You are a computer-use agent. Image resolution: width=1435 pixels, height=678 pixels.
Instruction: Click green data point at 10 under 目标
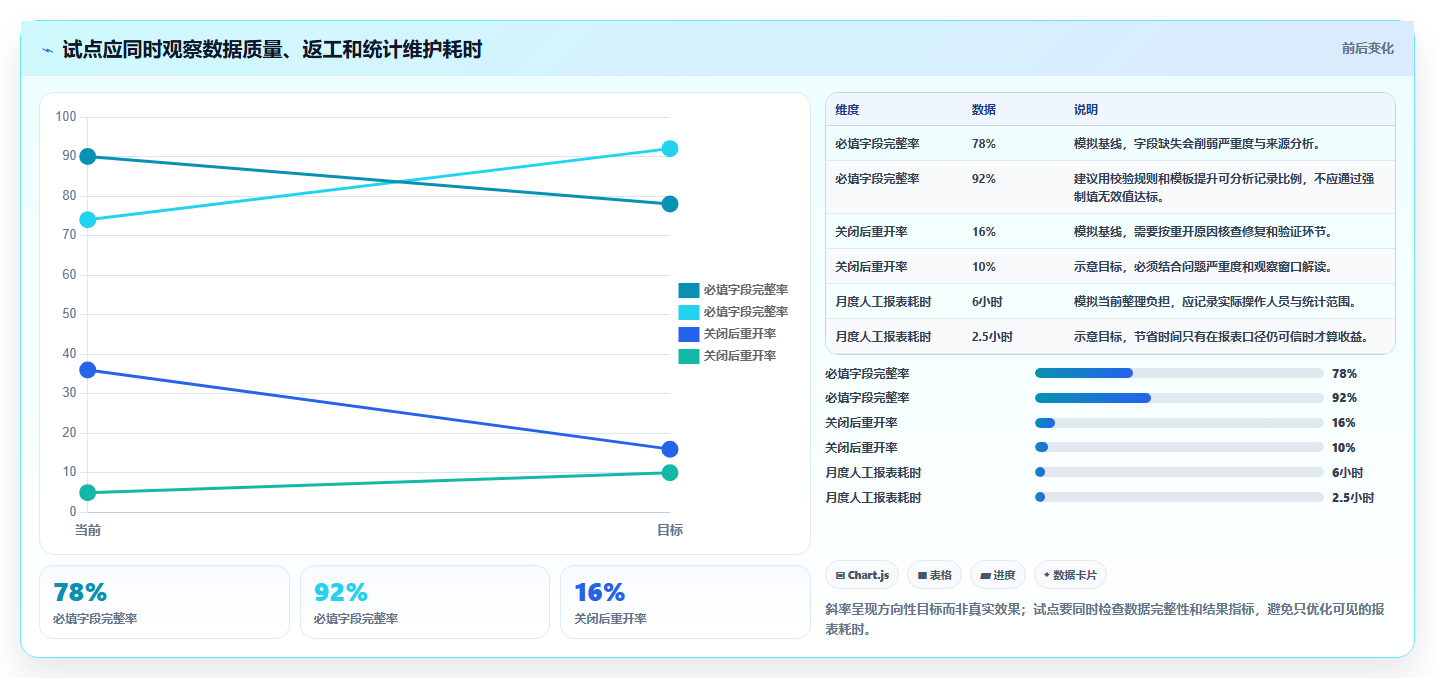670,472
